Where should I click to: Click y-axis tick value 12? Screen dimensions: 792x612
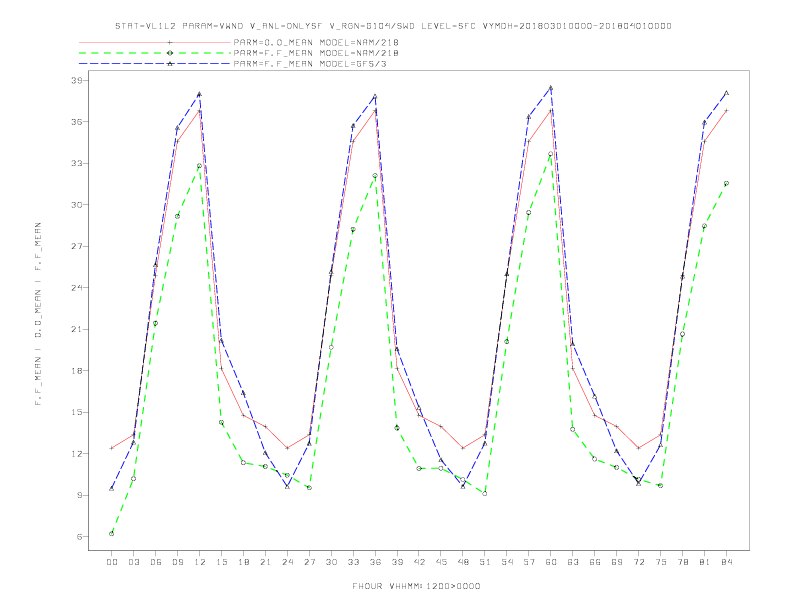point(76,453)
